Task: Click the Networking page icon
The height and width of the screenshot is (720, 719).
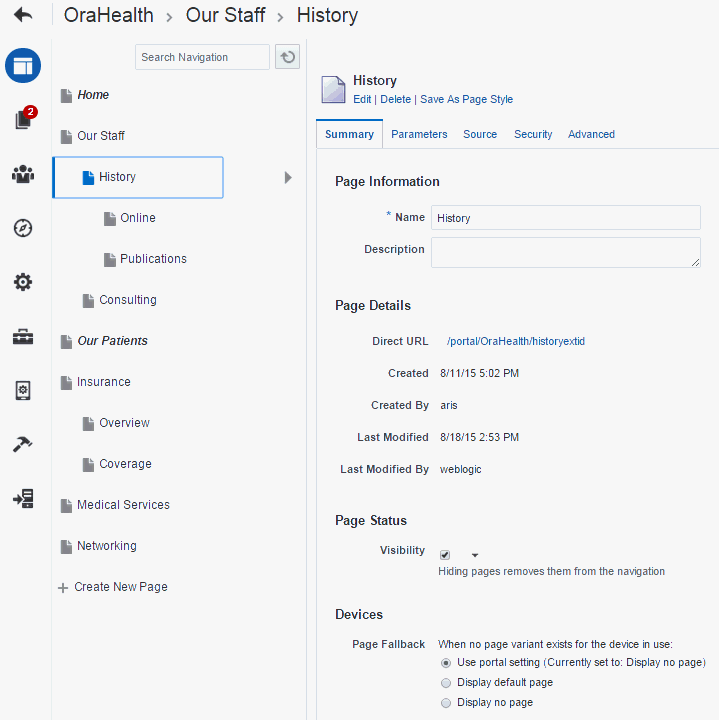Action: click(x=67, y=546)
